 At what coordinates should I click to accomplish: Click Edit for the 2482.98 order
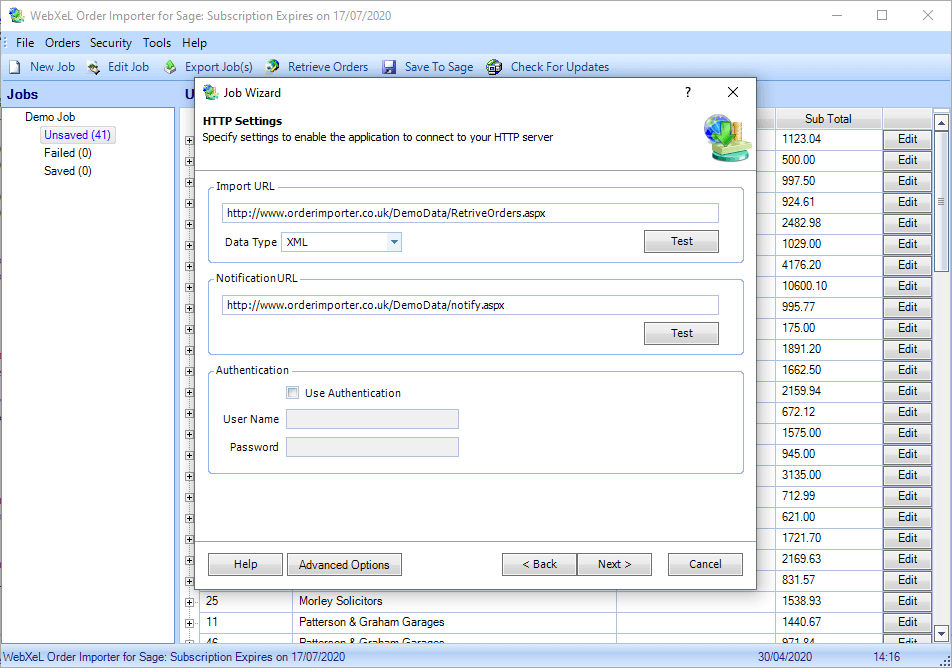click(907, 223)
